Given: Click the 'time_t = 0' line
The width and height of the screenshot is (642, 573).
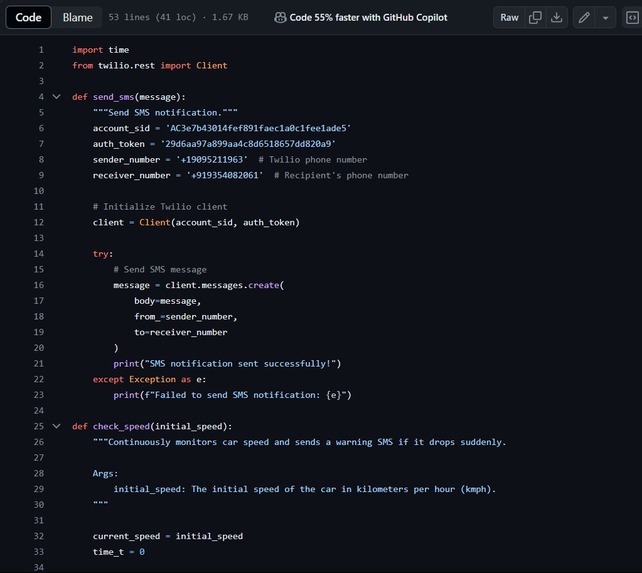Looking at the screenshot, I should click(118, 552).
